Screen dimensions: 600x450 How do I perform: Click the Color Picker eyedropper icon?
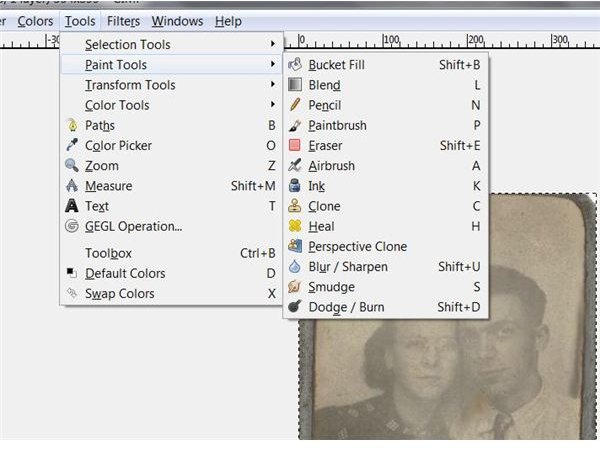coord(72,145)
